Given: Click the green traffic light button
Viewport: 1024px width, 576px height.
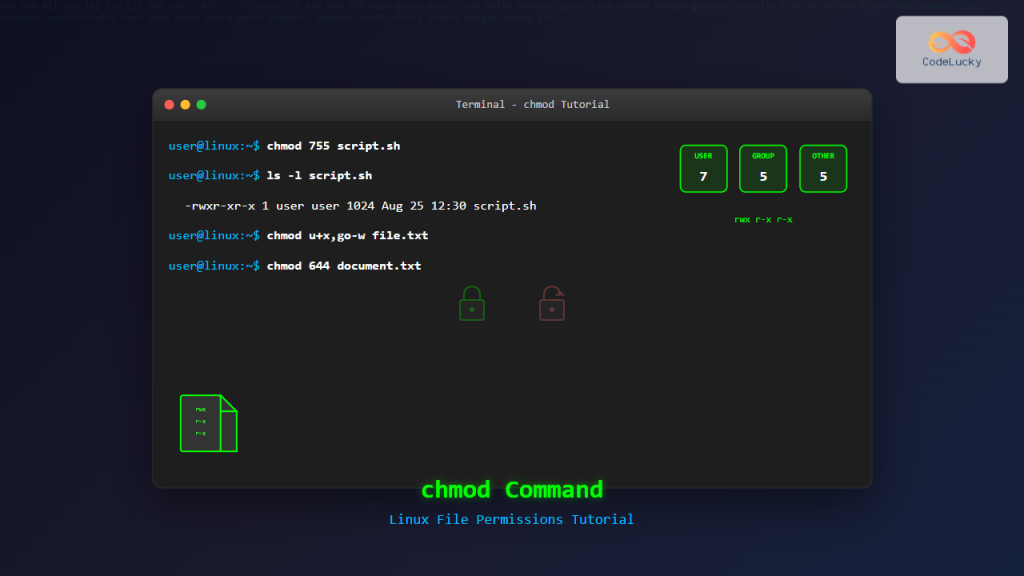Looking at the screenshot, I should 201,103.
